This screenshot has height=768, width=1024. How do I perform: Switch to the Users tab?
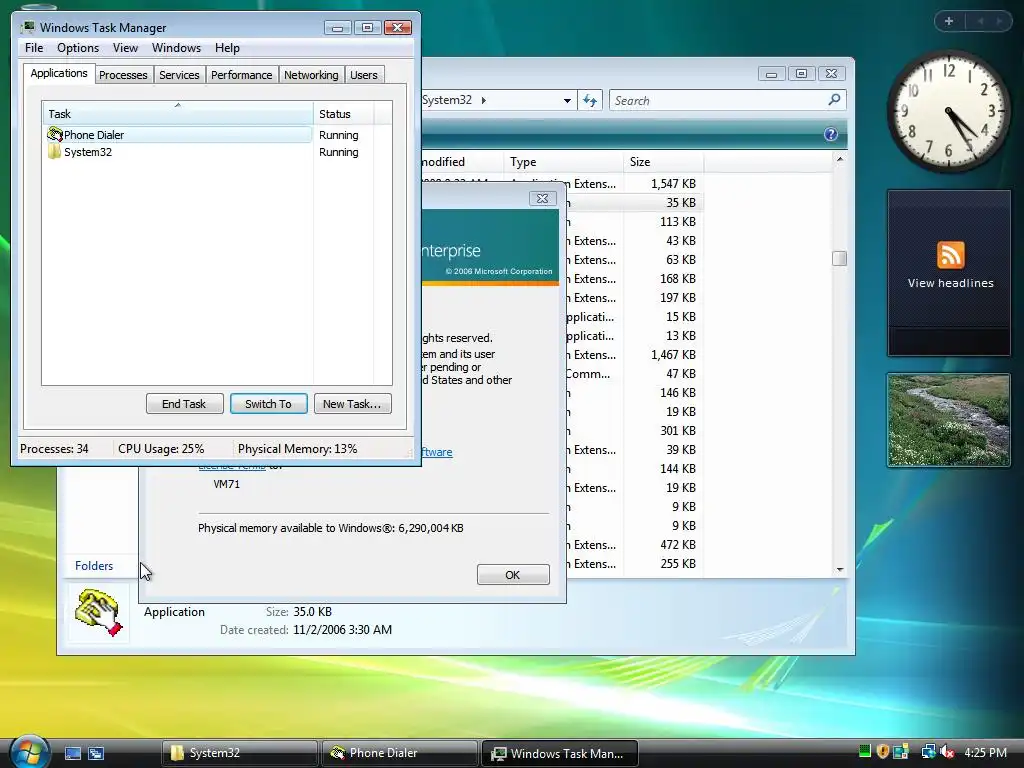coord(364,75)
